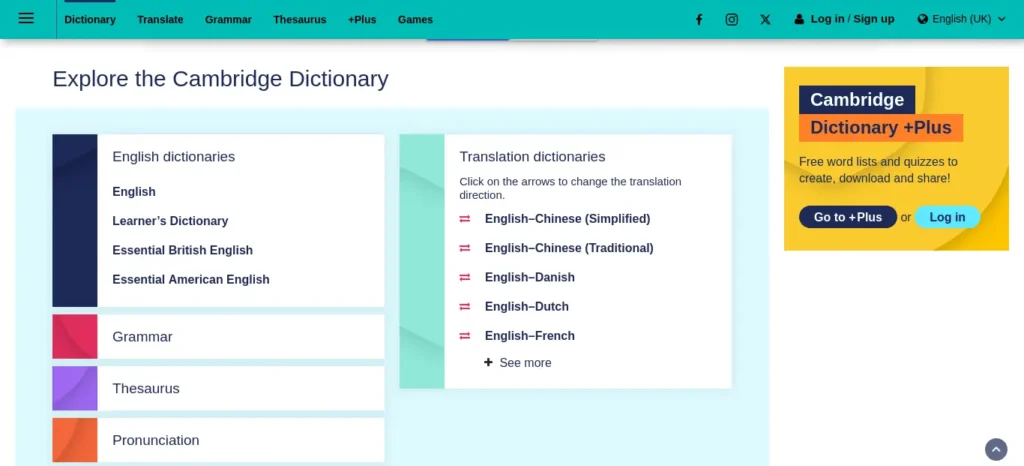The image size is (1024, 466).
Task: Swap direction arrows for English–Chinese (Traditional)
Action: [465, 249]
